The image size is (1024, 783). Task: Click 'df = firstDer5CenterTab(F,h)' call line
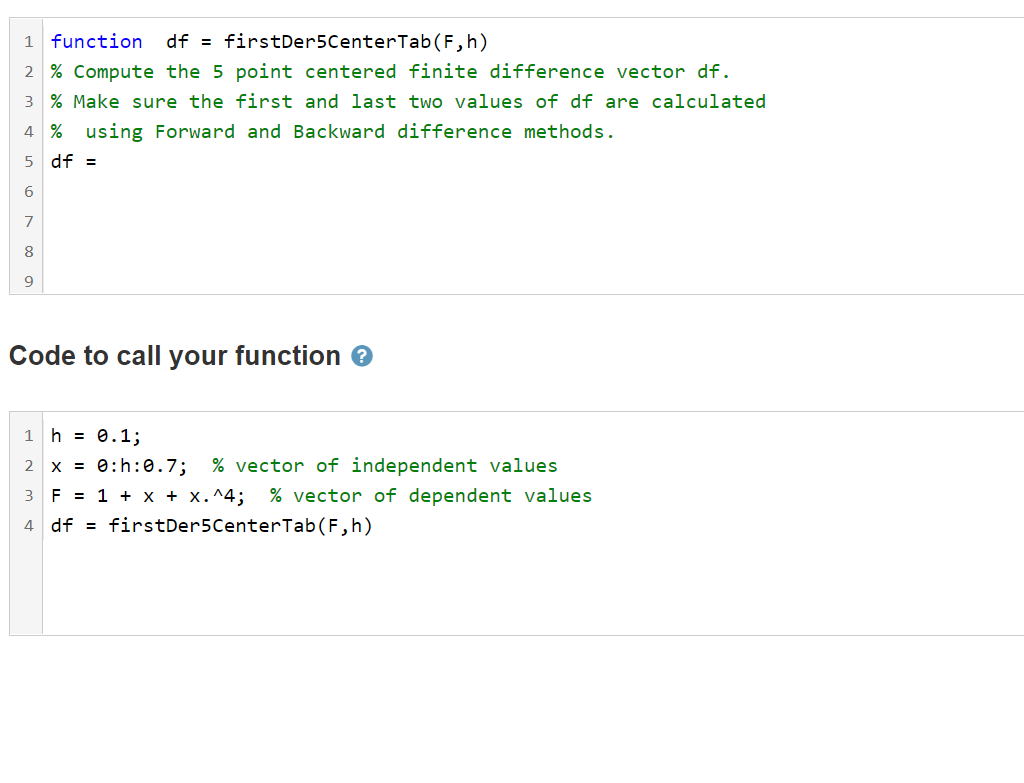pos(212,526)
